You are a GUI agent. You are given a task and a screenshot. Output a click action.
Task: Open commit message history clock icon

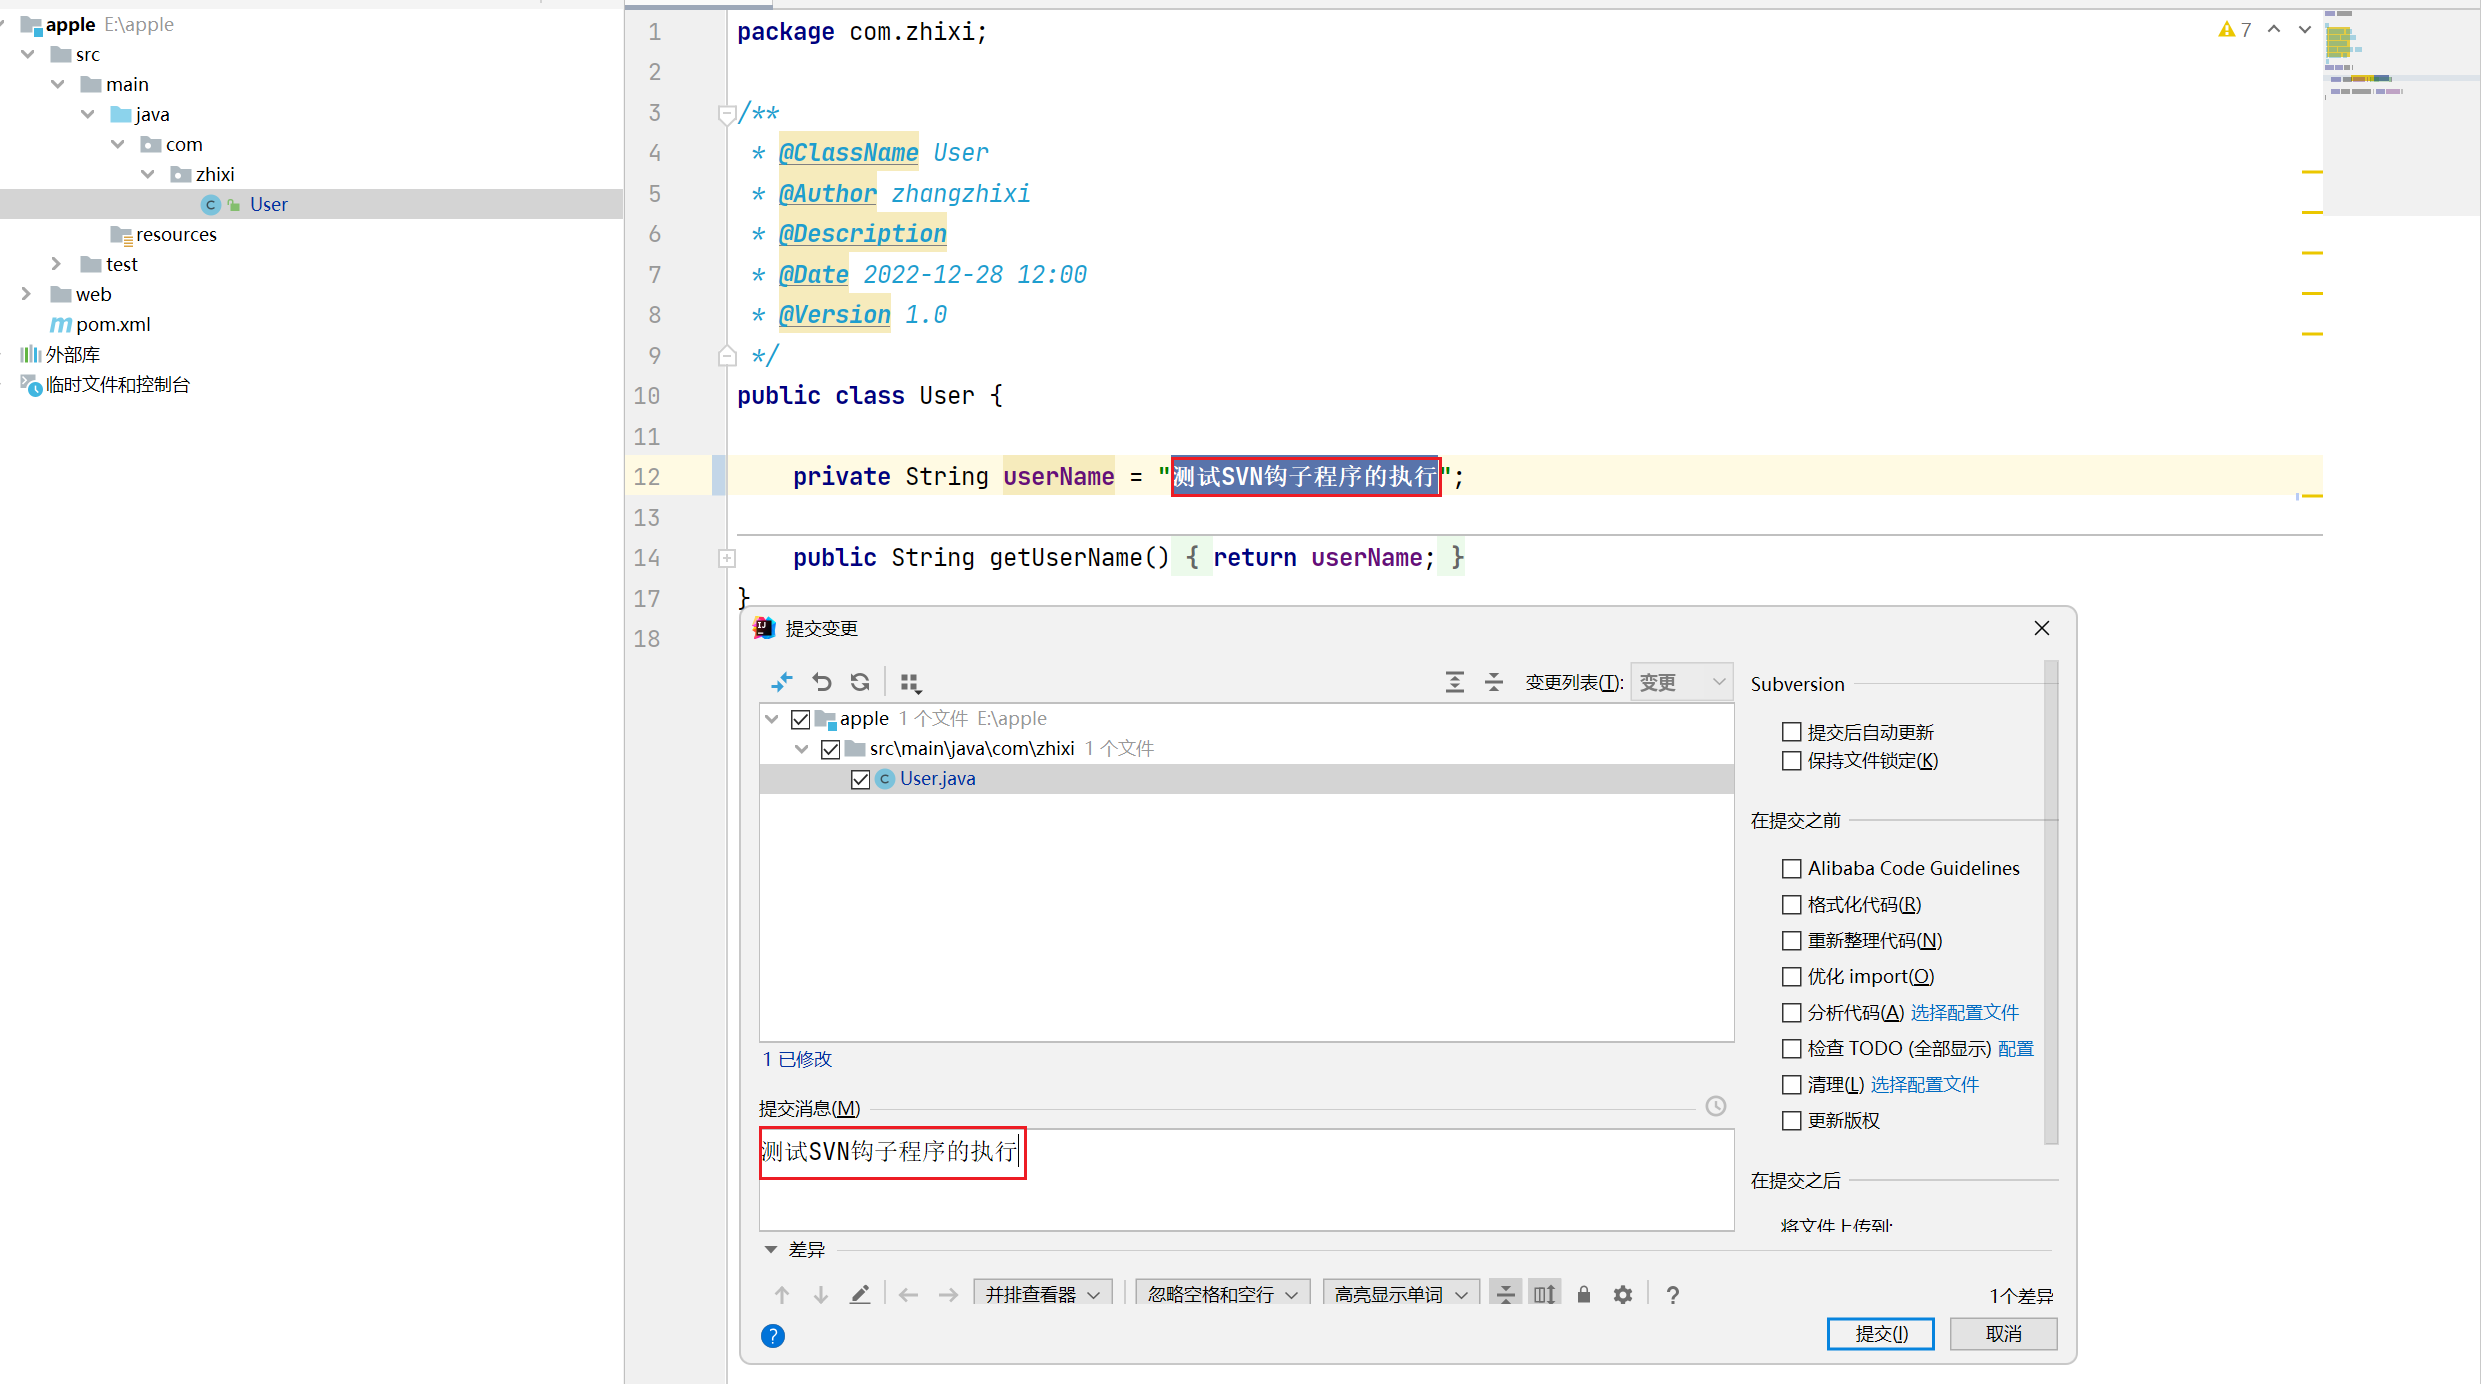click(1715, 1106)
